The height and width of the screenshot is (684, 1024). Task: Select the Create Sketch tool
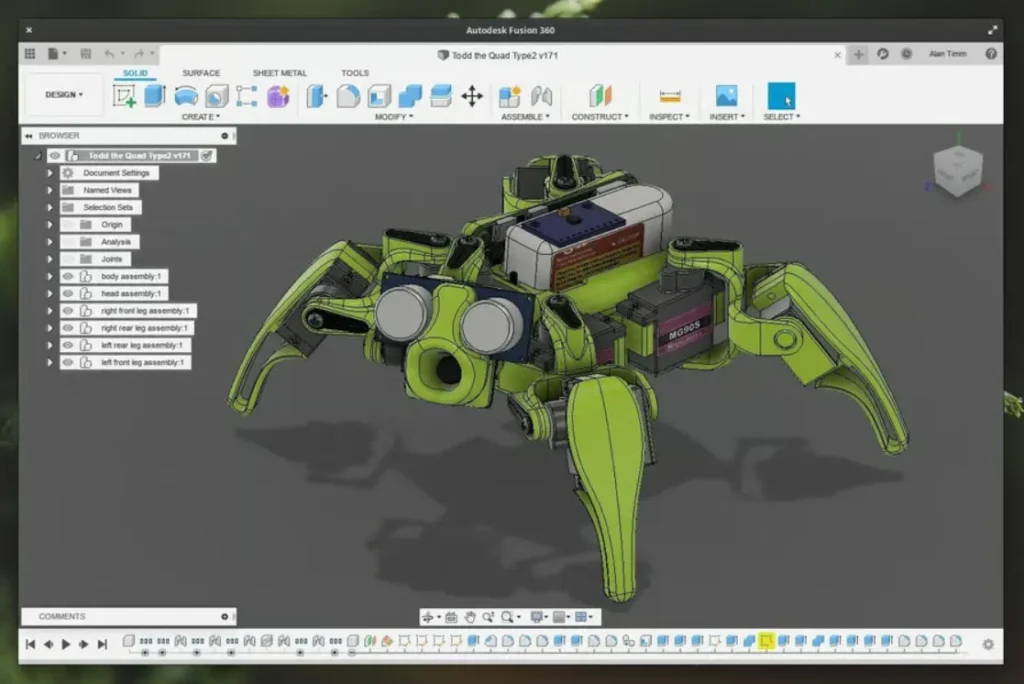125,96
